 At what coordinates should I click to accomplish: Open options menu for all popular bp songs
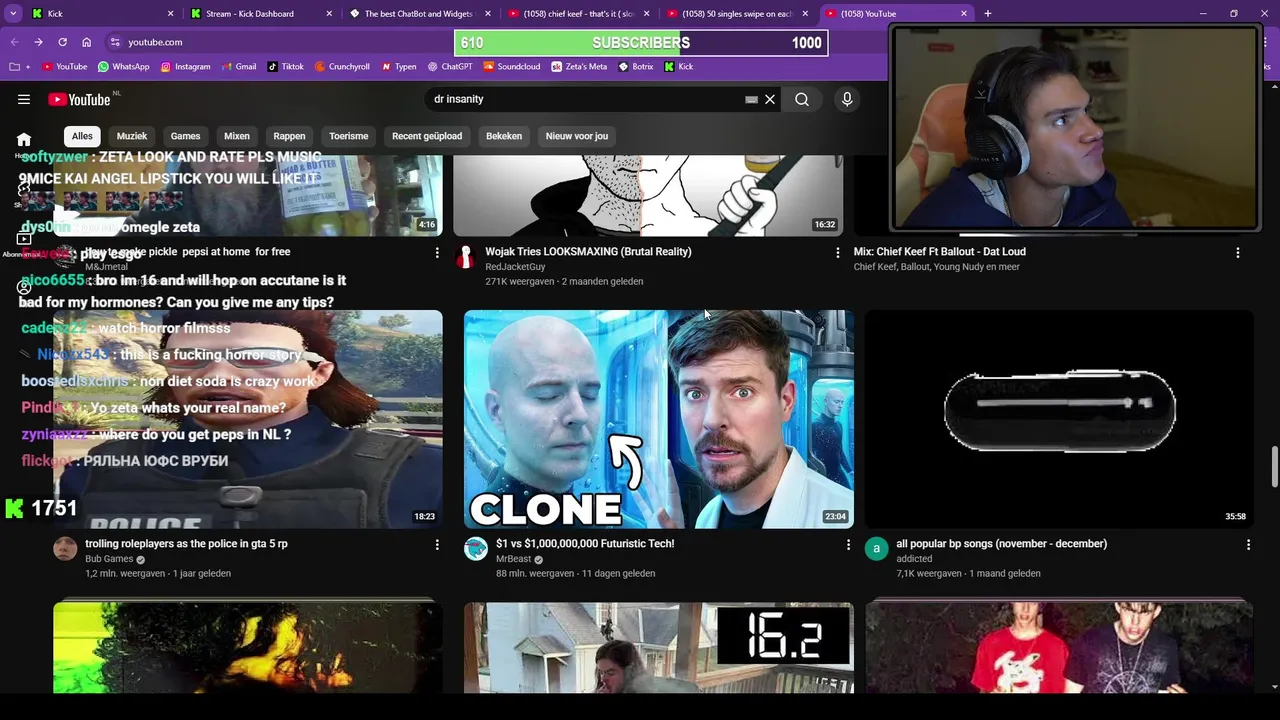pos(1248,545)
